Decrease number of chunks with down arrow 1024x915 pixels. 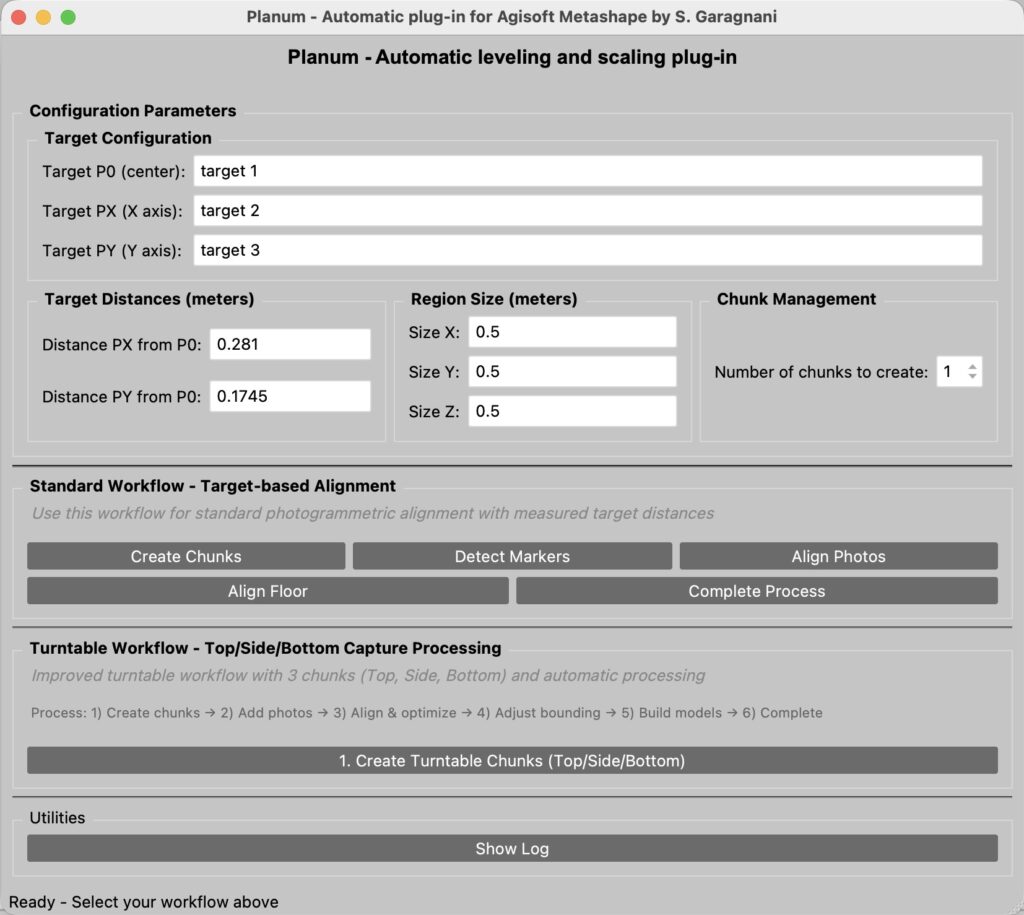972,377
